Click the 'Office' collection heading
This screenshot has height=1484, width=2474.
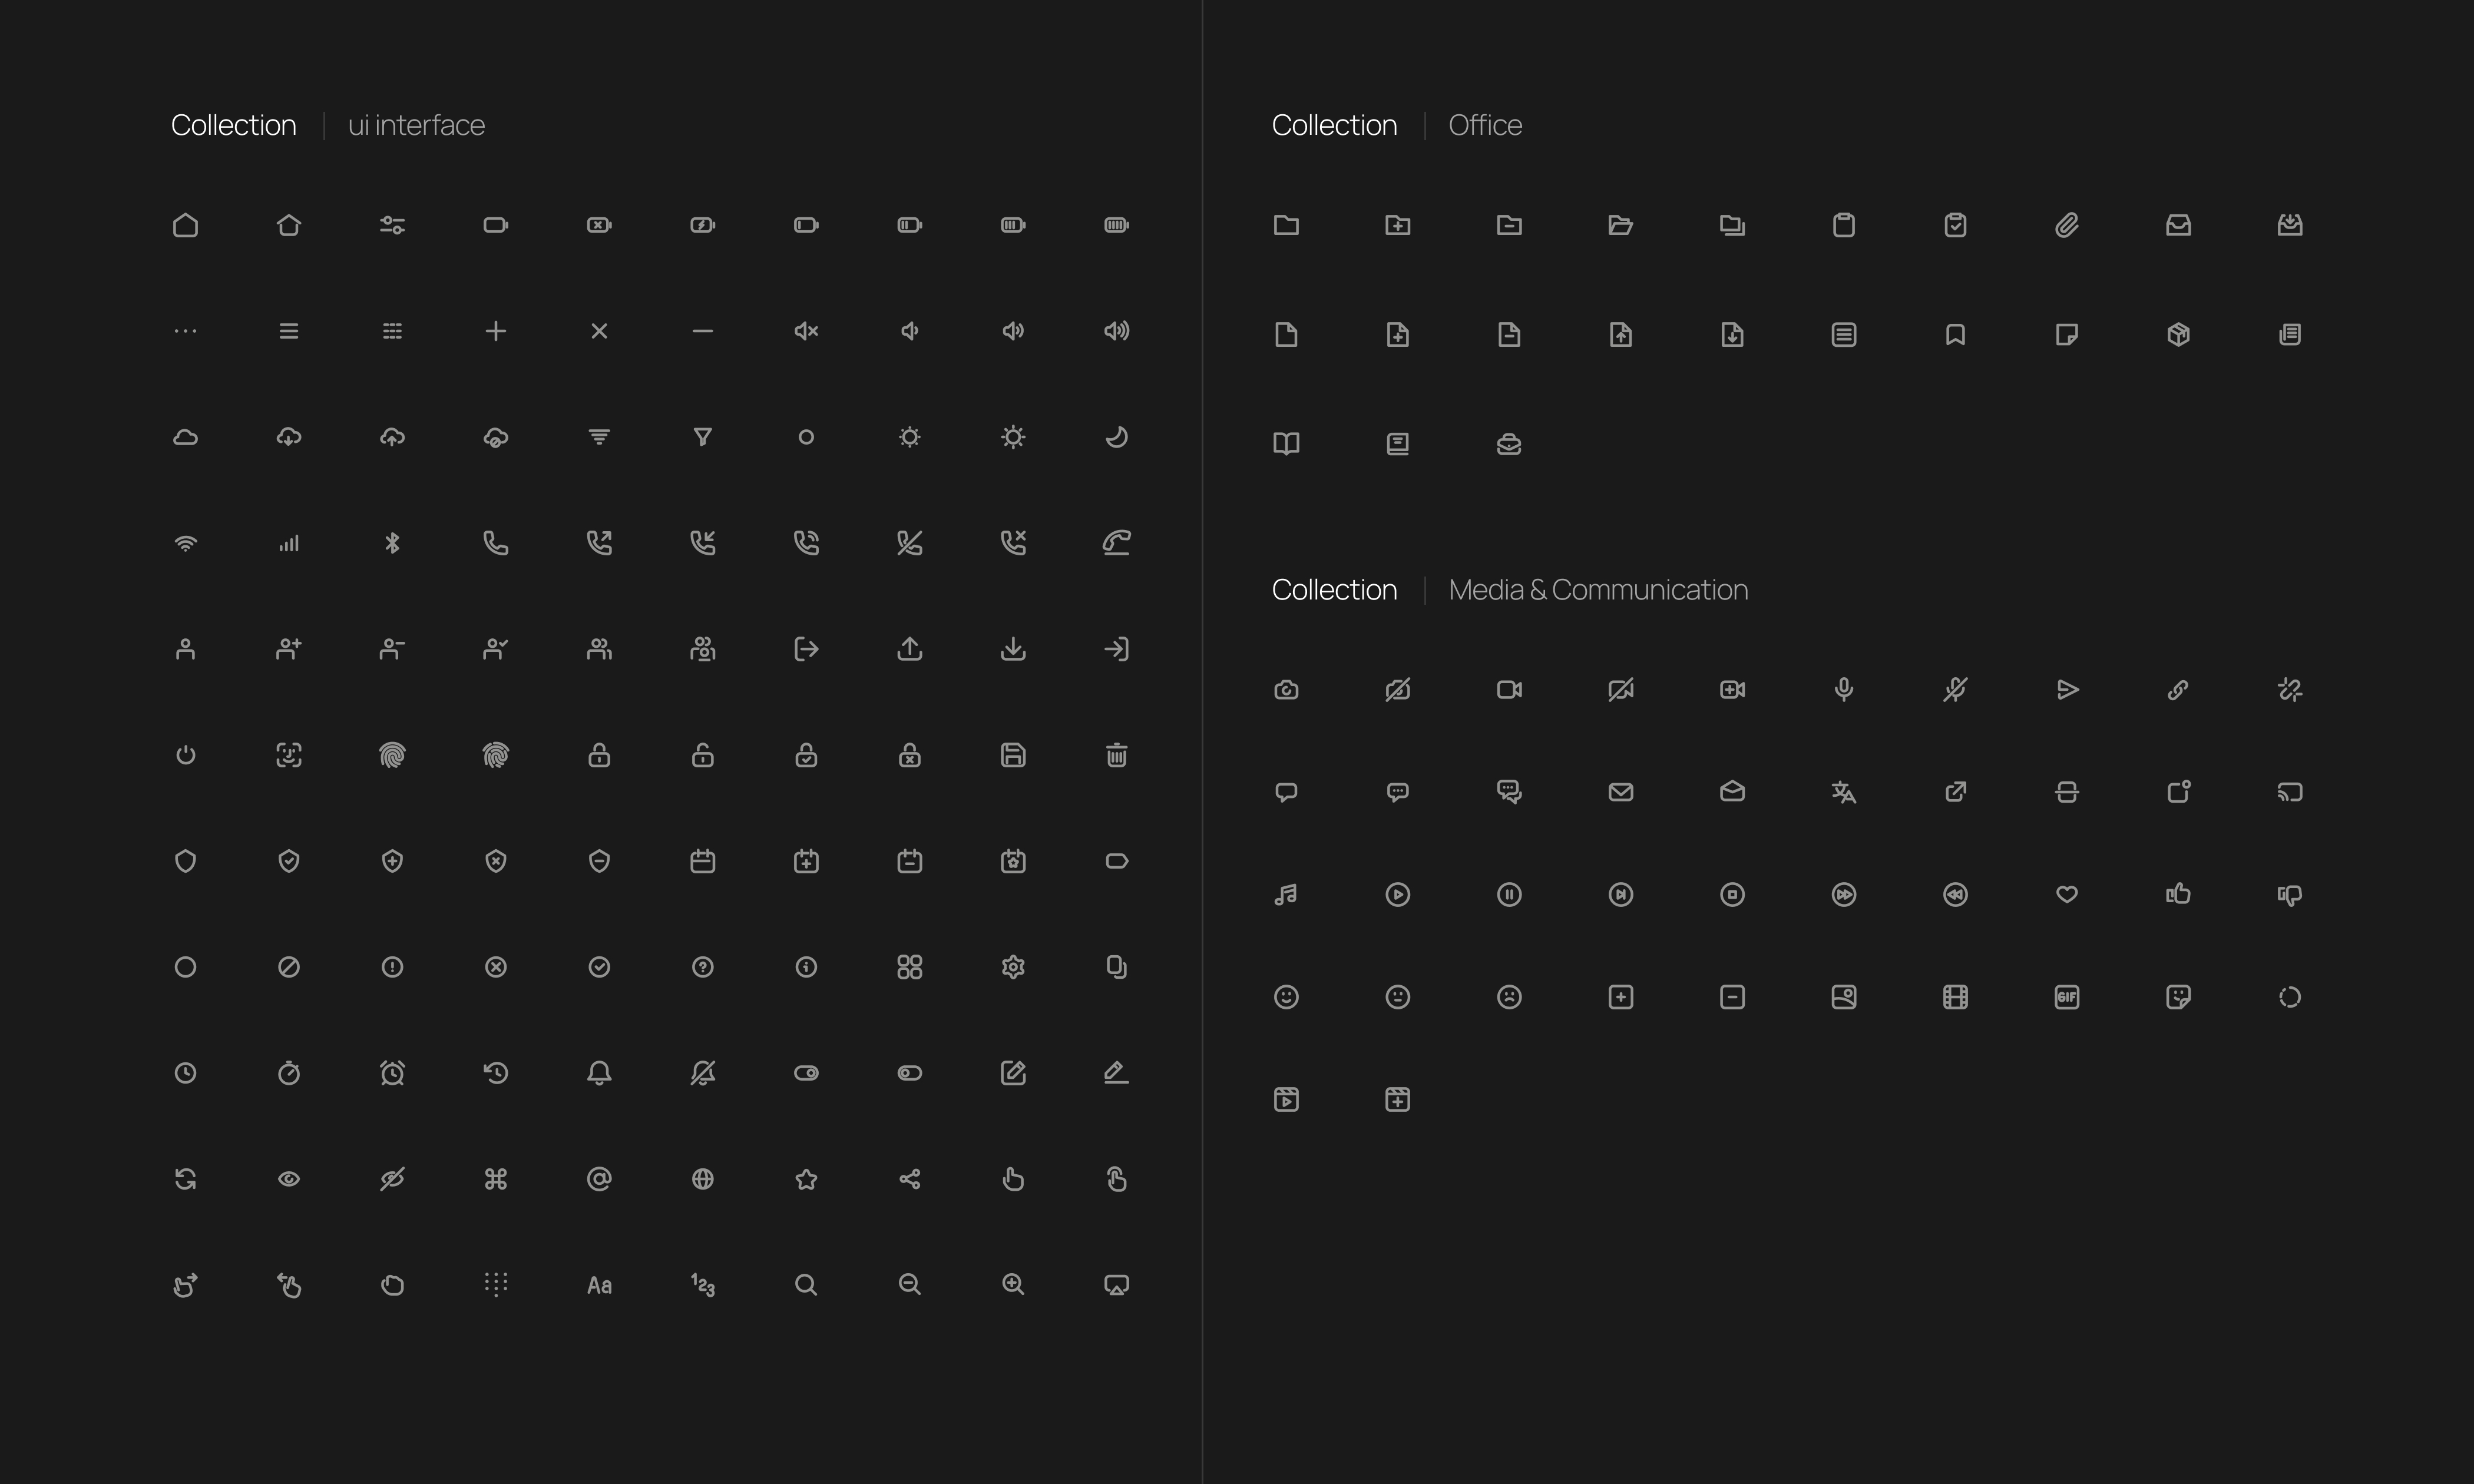point(1484,125)
